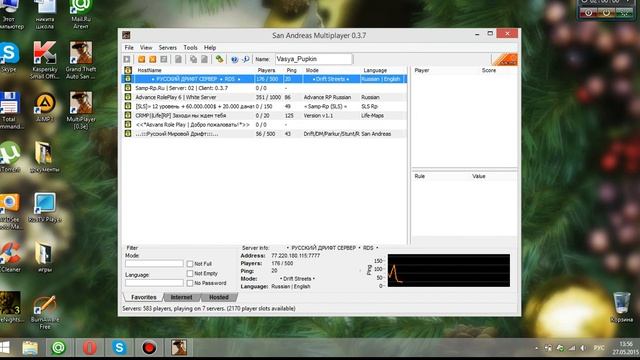Switch to the Internet tab
The width and height of the screenshot is (640, 360).
tap(181, 297)
